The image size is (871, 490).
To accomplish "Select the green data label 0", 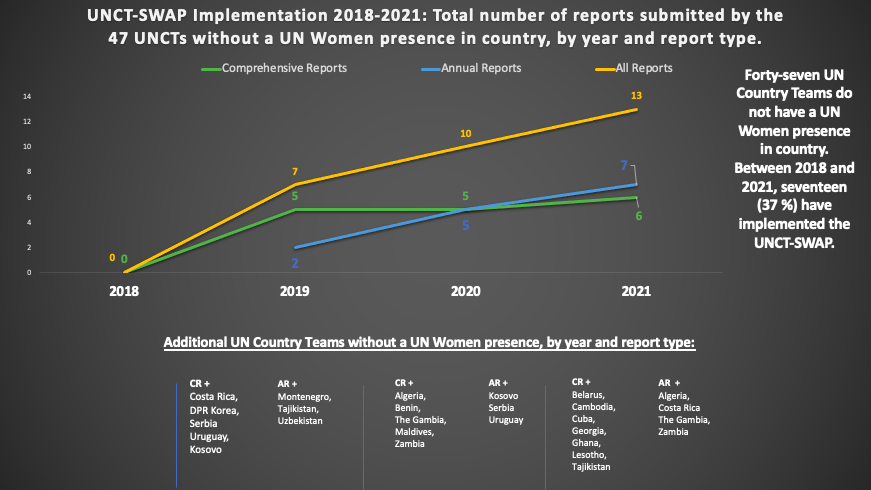I will tap(124, 259).
